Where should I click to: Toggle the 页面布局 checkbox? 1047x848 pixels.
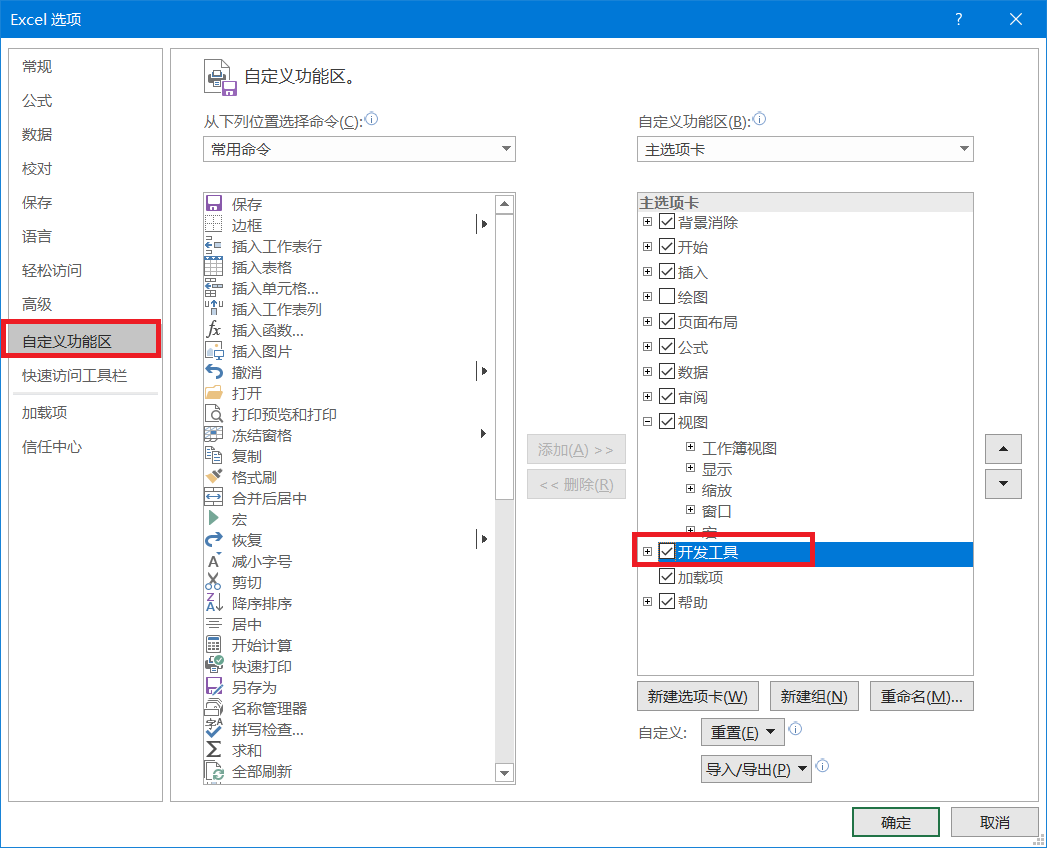pyautogui.click(x=666, y=321)
